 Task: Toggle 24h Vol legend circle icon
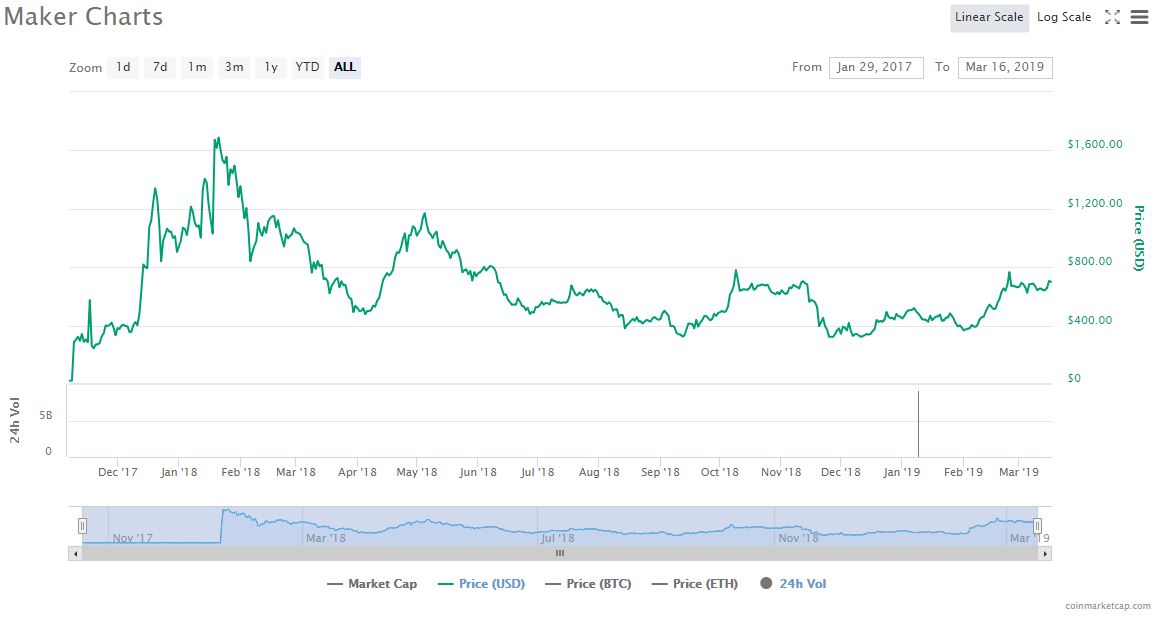coord(766,584)
